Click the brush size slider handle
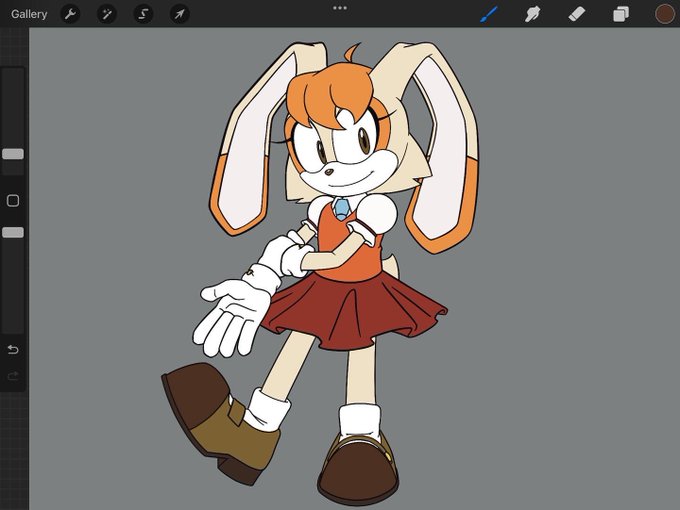 [13, 154]
